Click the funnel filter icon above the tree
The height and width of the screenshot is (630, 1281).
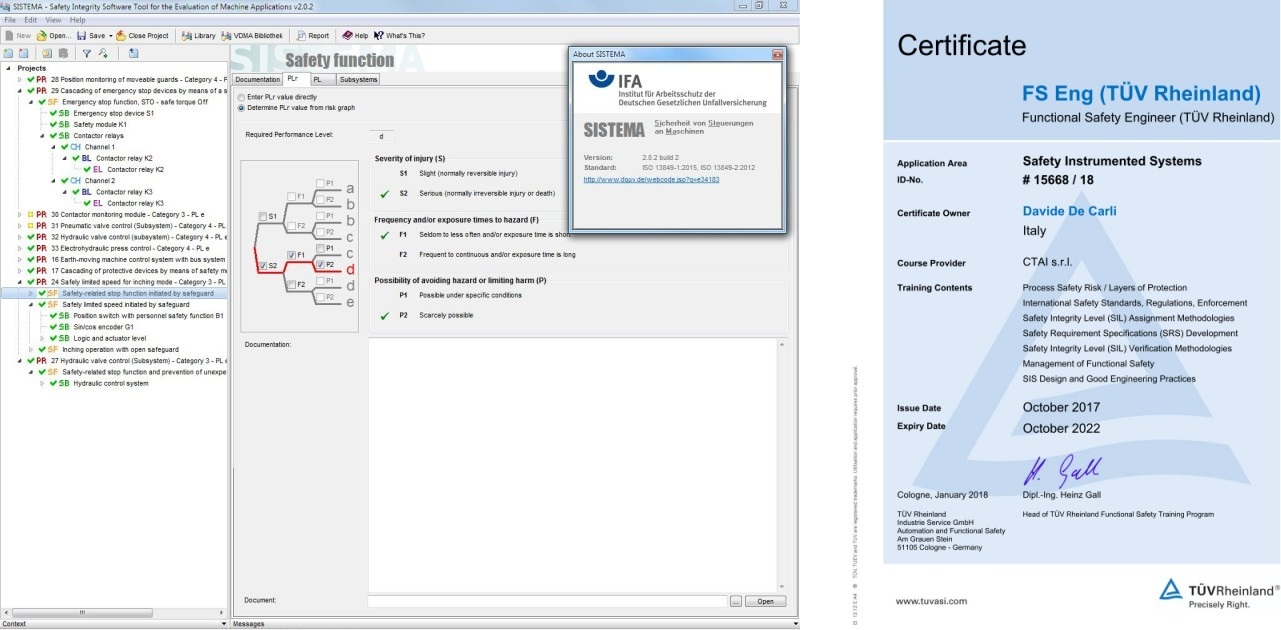tap(87, 53)
